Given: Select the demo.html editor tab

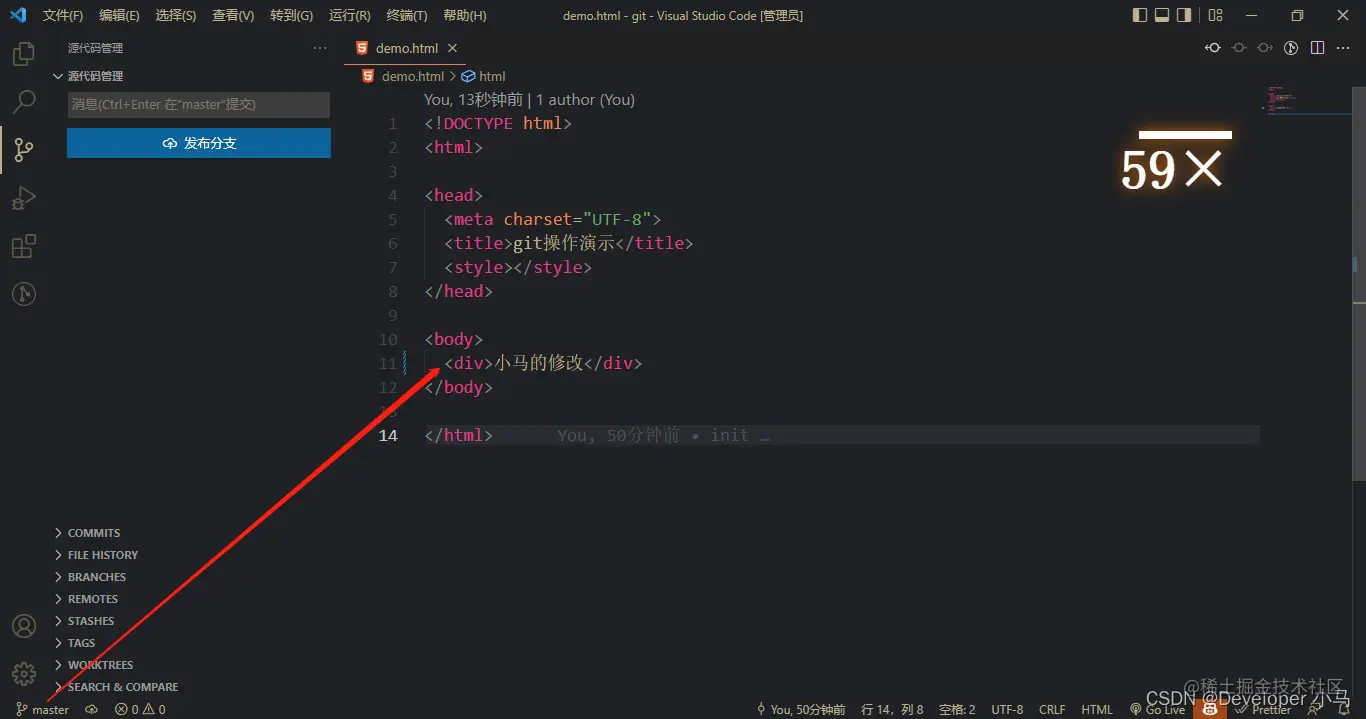Looking at the screenshot, I should tap(407, 48).
